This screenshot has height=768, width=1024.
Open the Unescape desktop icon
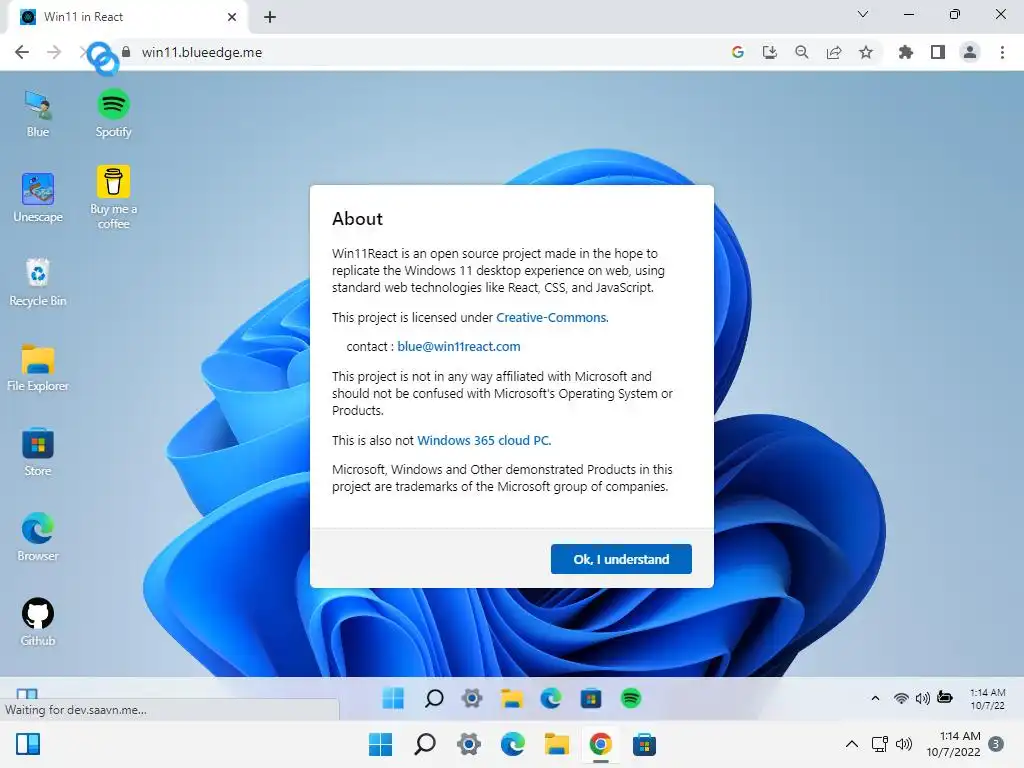(x=38, y=199)
